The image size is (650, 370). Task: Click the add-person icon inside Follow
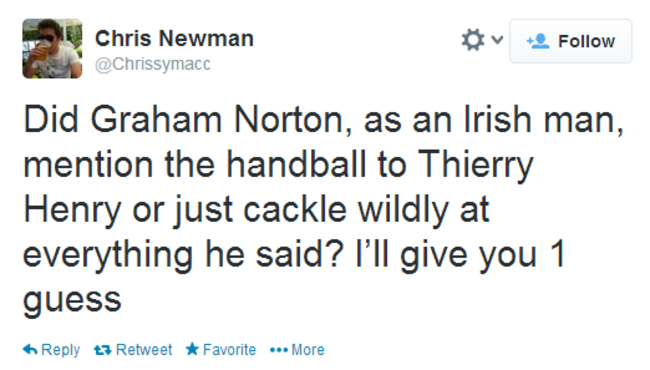coord(538,41)
